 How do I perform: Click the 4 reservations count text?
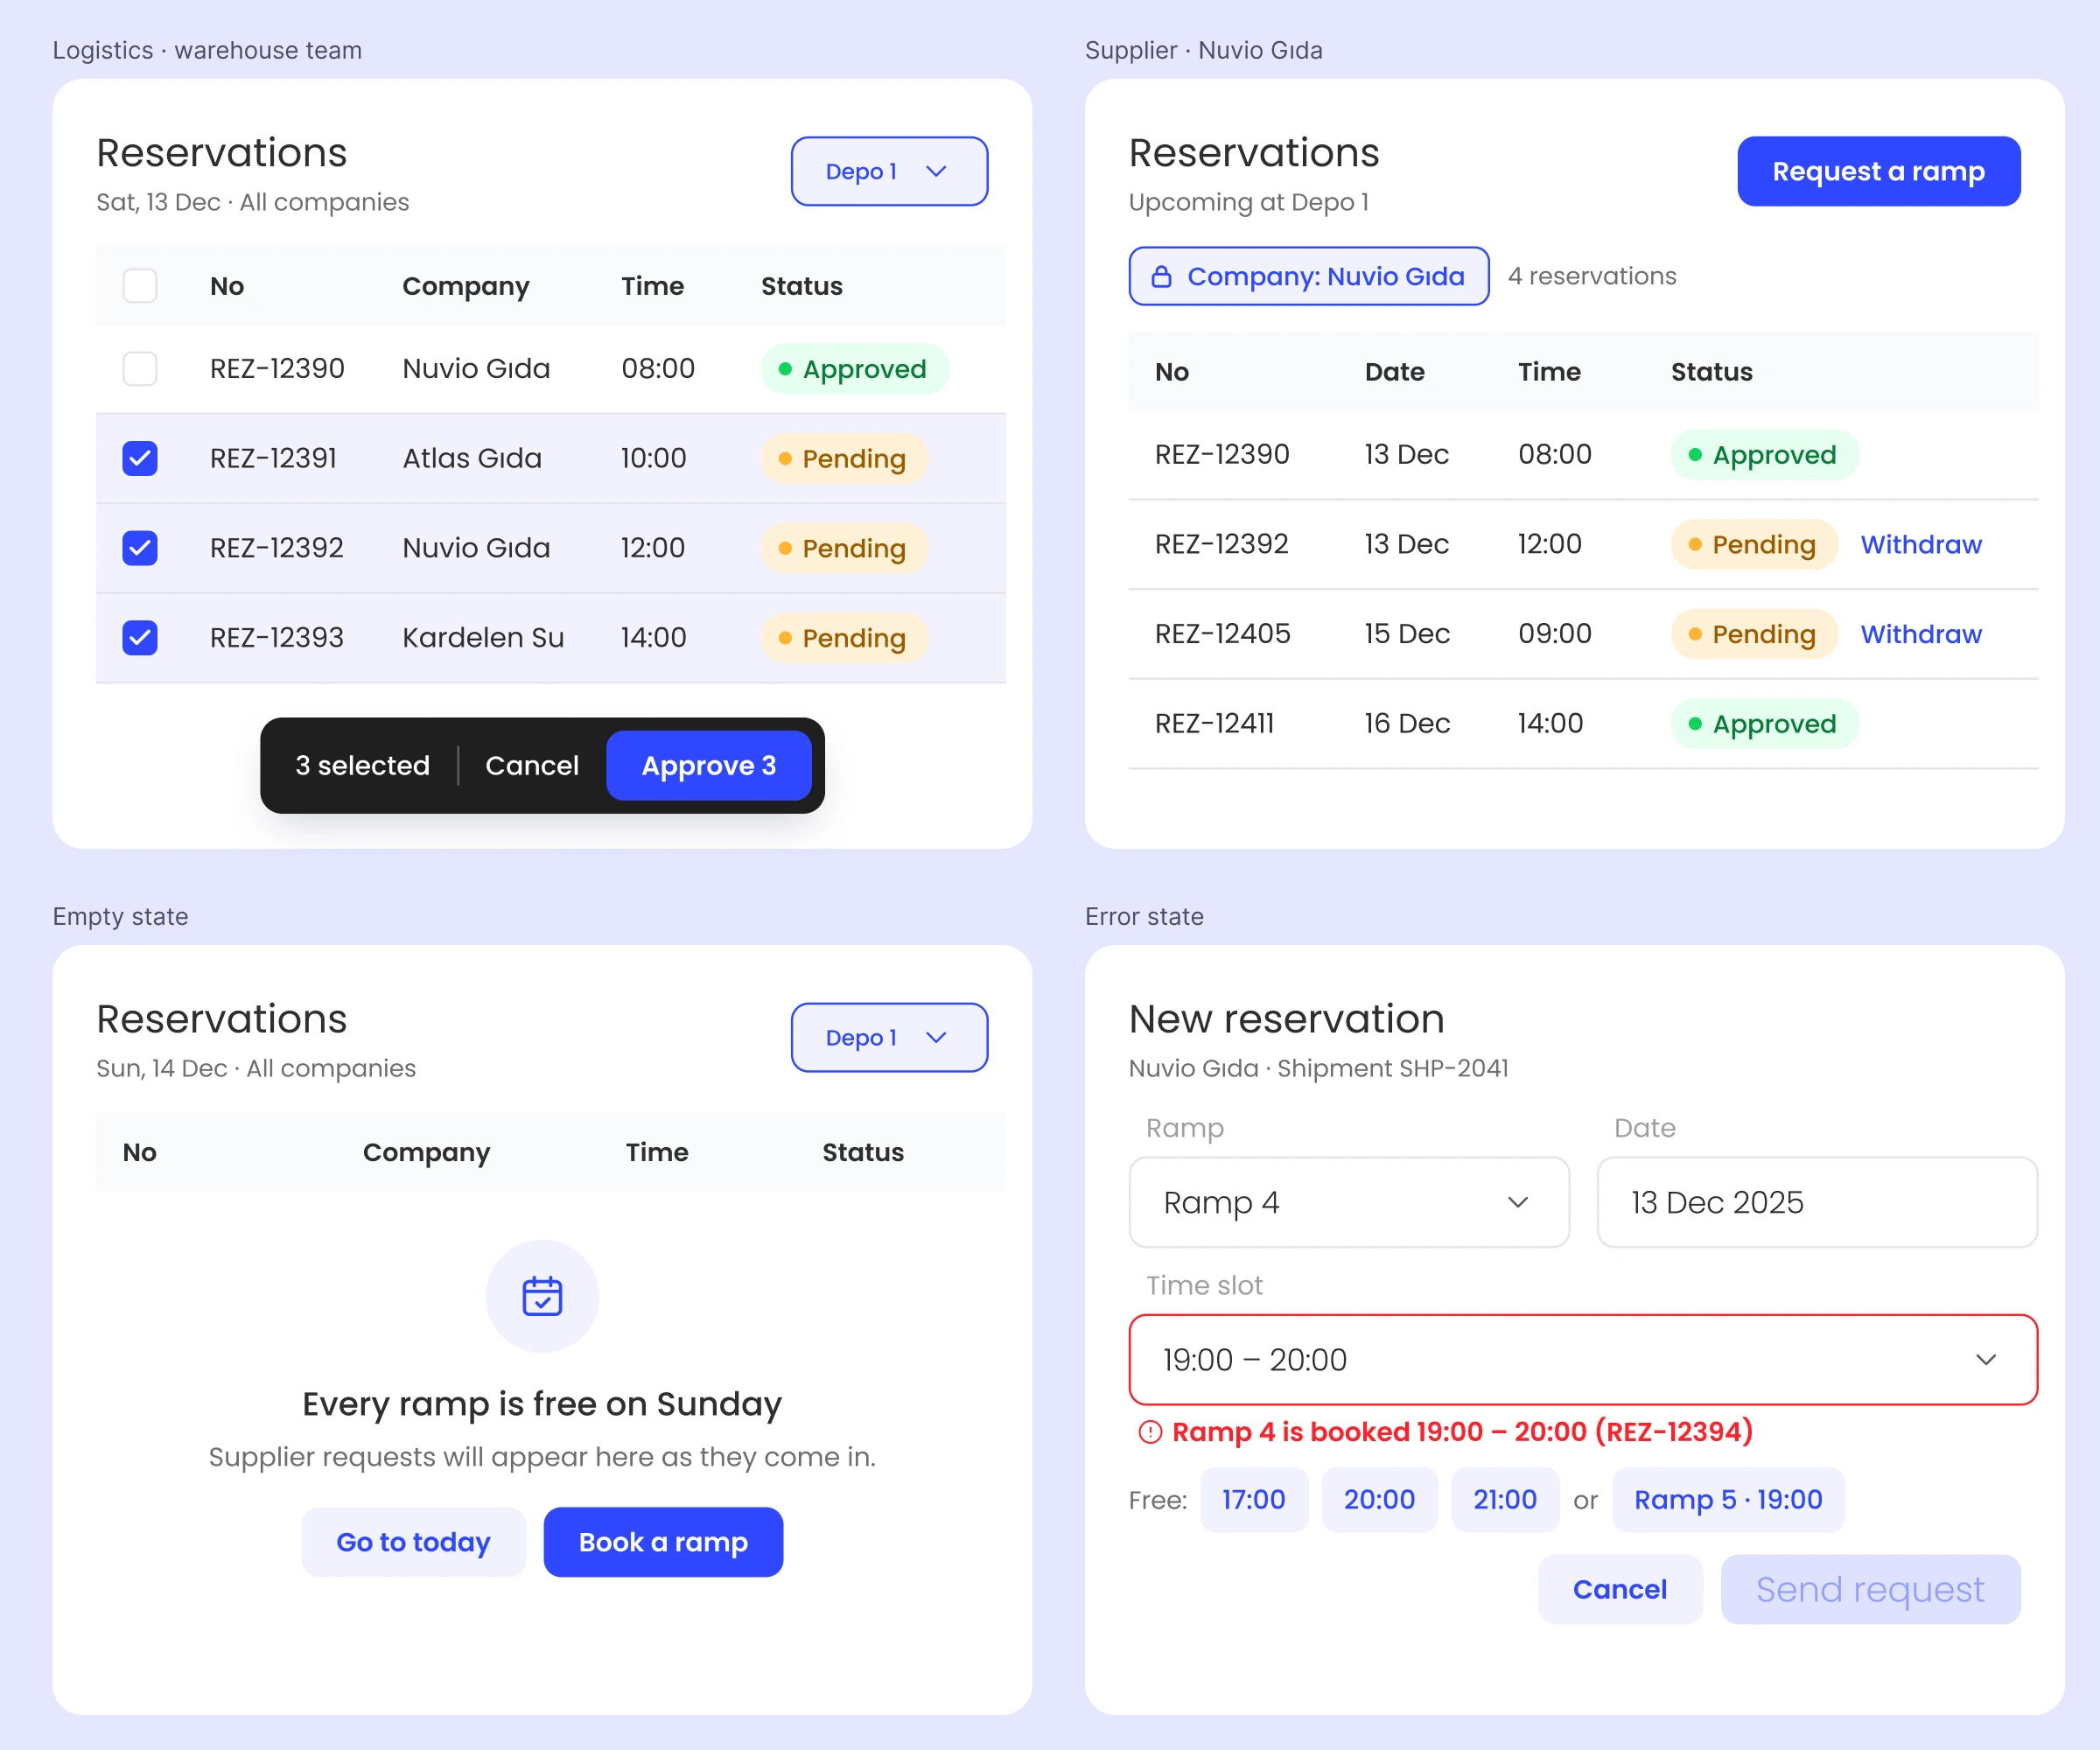[1592, 276]
